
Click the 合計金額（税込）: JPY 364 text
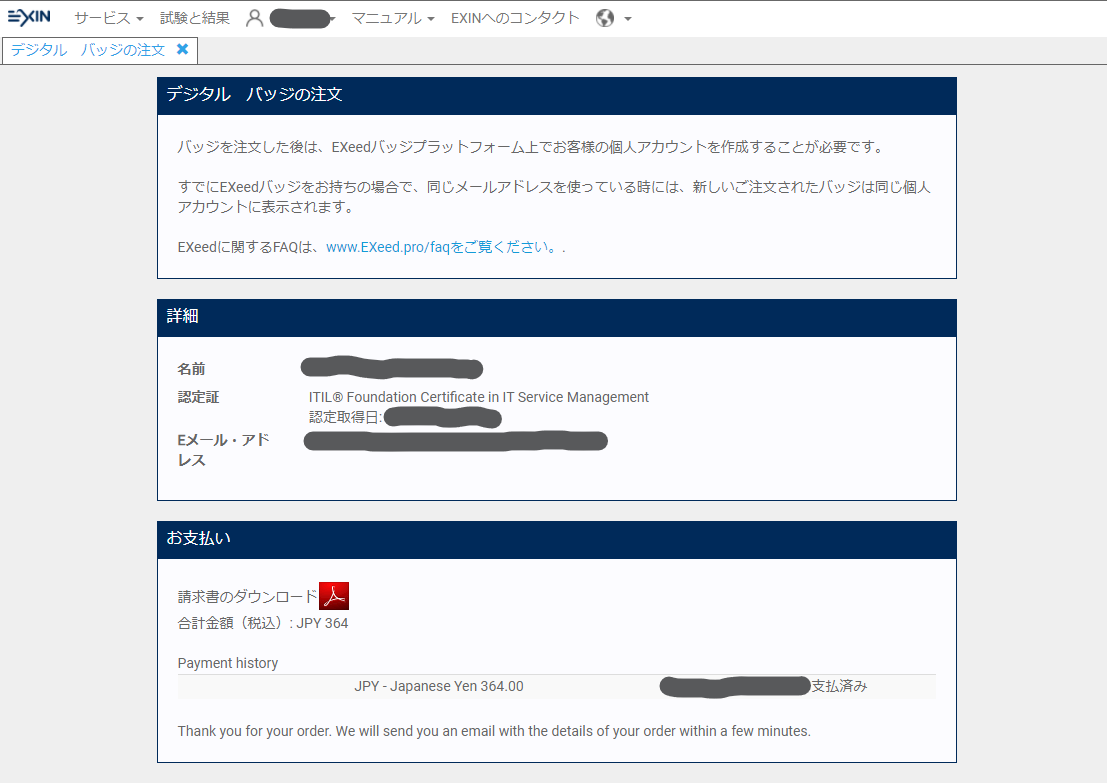tap(263, 623)
